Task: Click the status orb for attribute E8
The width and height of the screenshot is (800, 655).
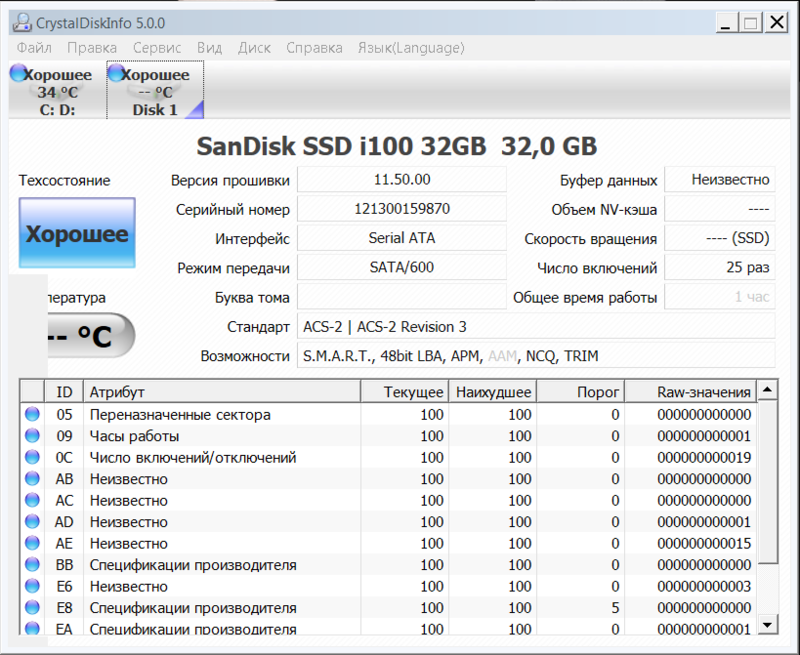Action: [32, 607]
